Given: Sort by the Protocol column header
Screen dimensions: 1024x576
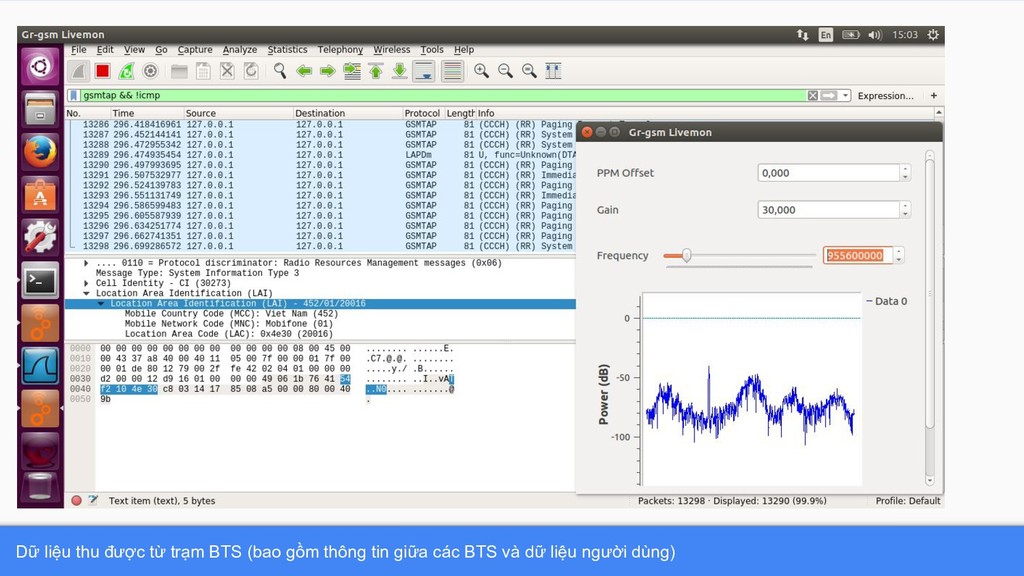Looking at the screenshot, I should pos(422,113).
